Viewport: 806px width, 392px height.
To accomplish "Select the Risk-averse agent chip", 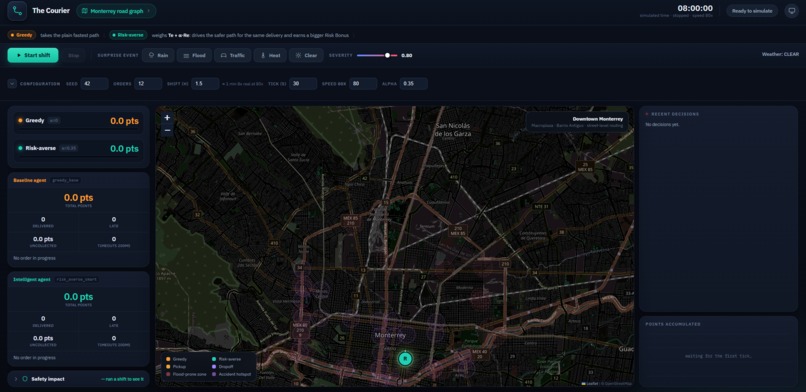I will 129,35.
